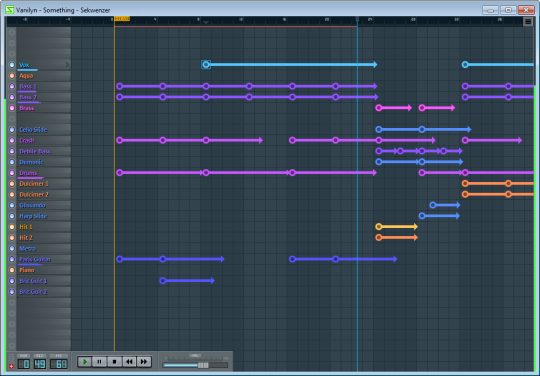Toggle the Drums track's round button
The image size is (540, 376).
tap(12, 173)
